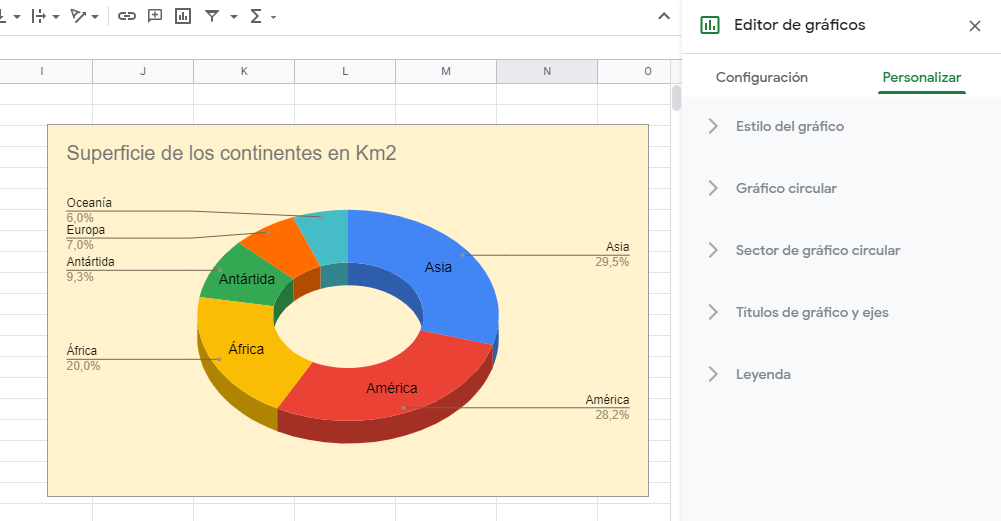Click the functions sigma icon
1001x521 pixels.
coord(256,16)
